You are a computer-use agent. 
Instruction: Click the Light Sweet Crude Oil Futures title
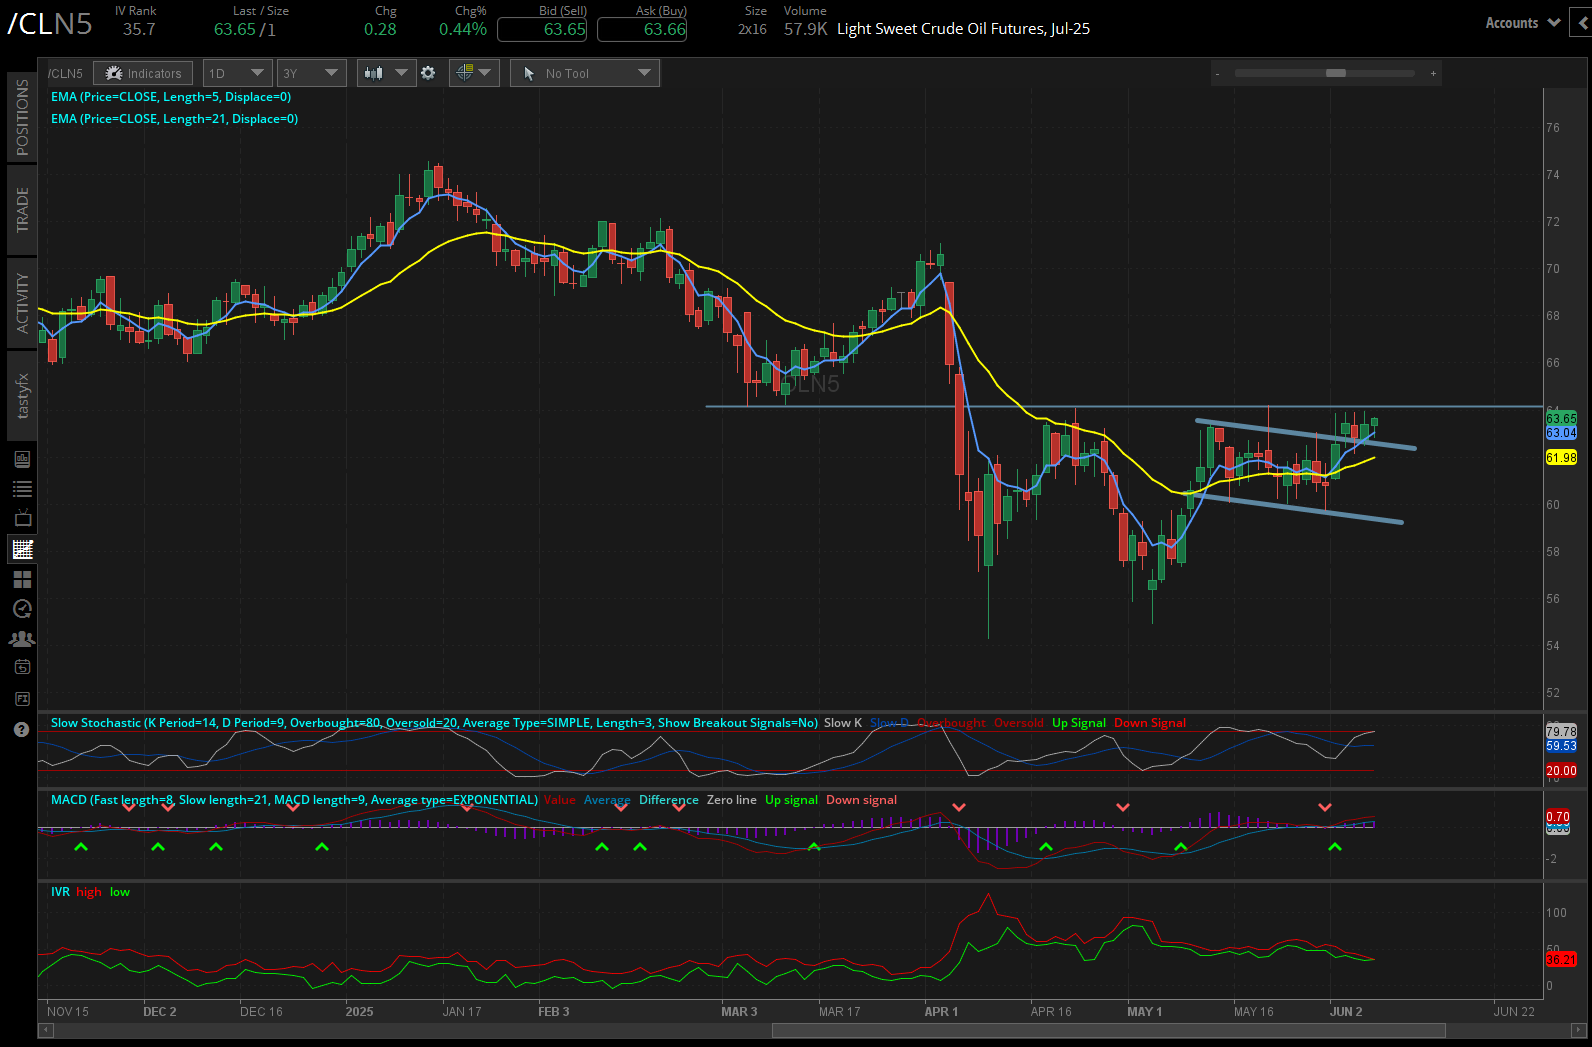[x=963, y=29]
